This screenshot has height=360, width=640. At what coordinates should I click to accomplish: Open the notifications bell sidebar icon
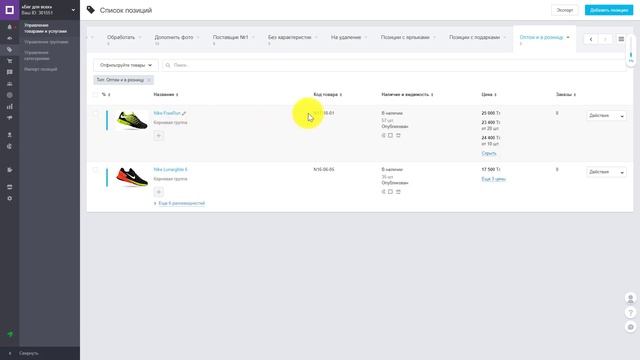point(9,27)
